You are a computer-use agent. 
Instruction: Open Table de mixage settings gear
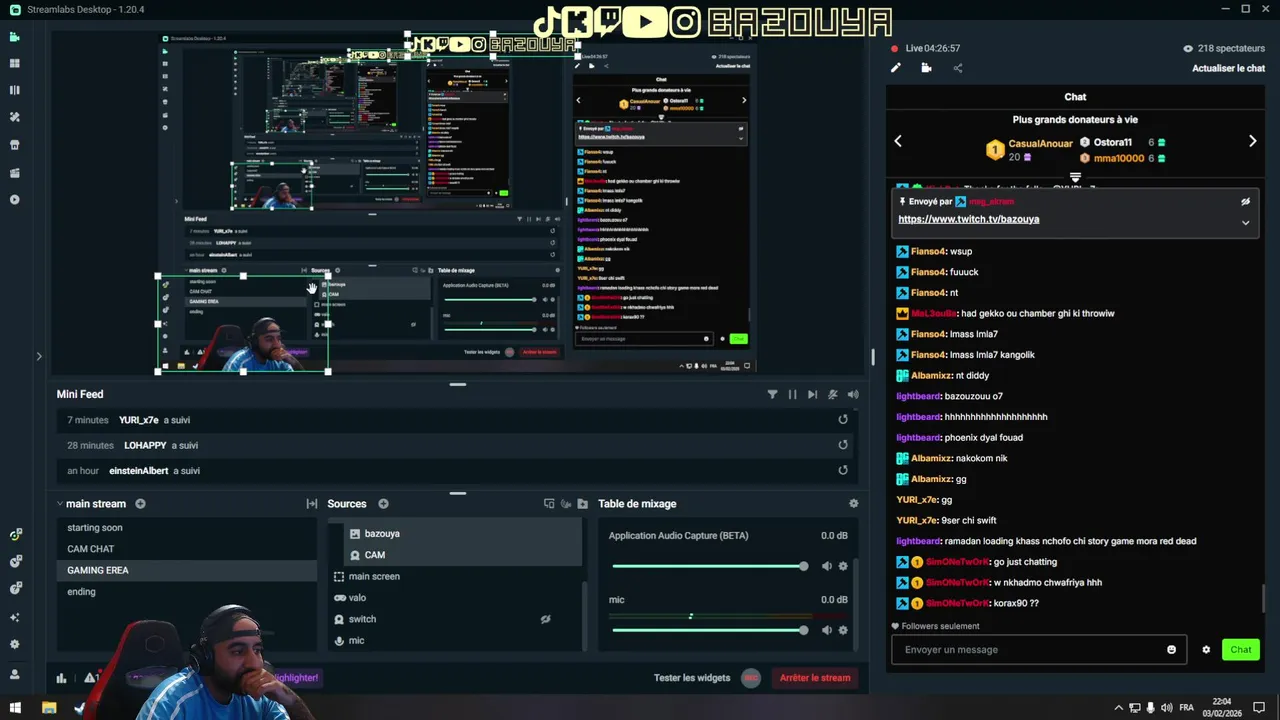853,504
